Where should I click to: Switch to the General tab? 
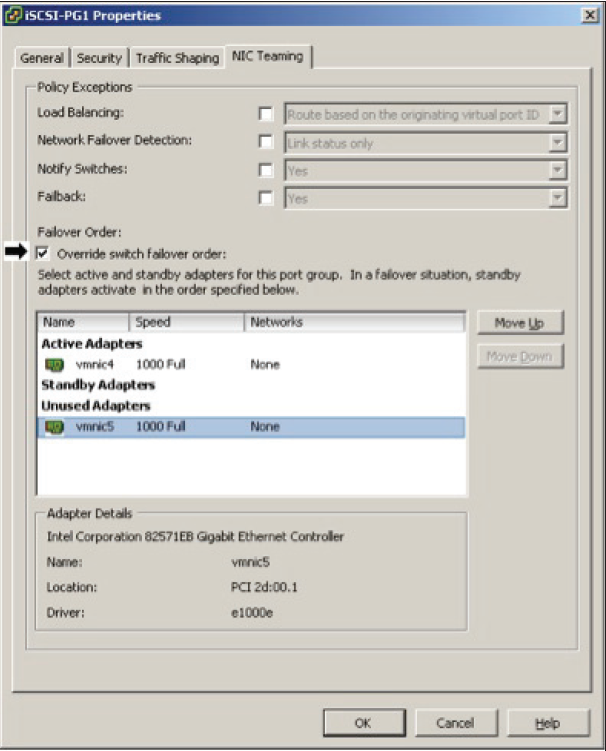[42, 58]
